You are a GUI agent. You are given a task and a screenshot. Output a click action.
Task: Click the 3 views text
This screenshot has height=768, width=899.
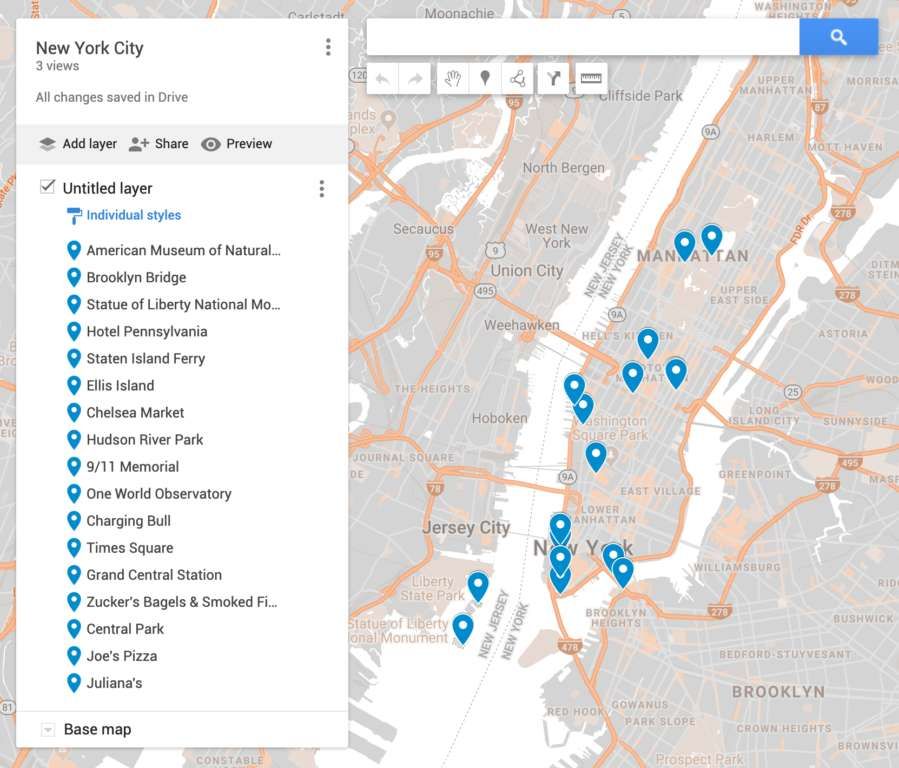click(57, 66)
